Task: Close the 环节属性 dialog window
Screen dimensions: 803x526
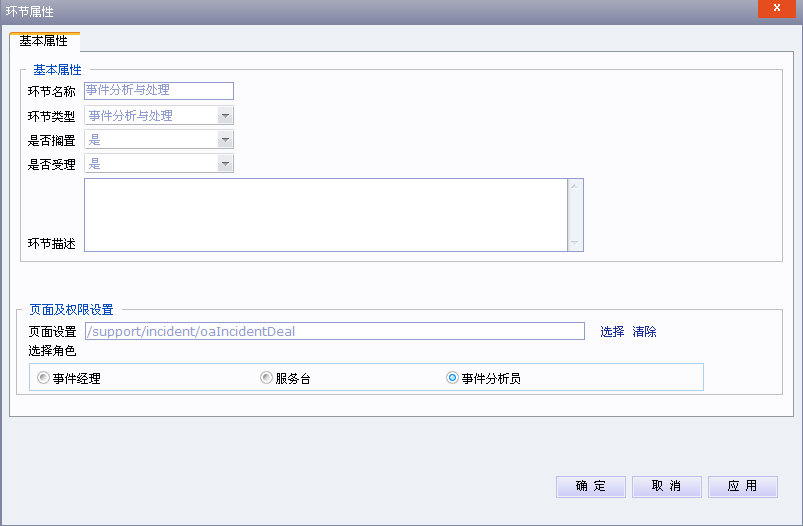Action: 776,9
